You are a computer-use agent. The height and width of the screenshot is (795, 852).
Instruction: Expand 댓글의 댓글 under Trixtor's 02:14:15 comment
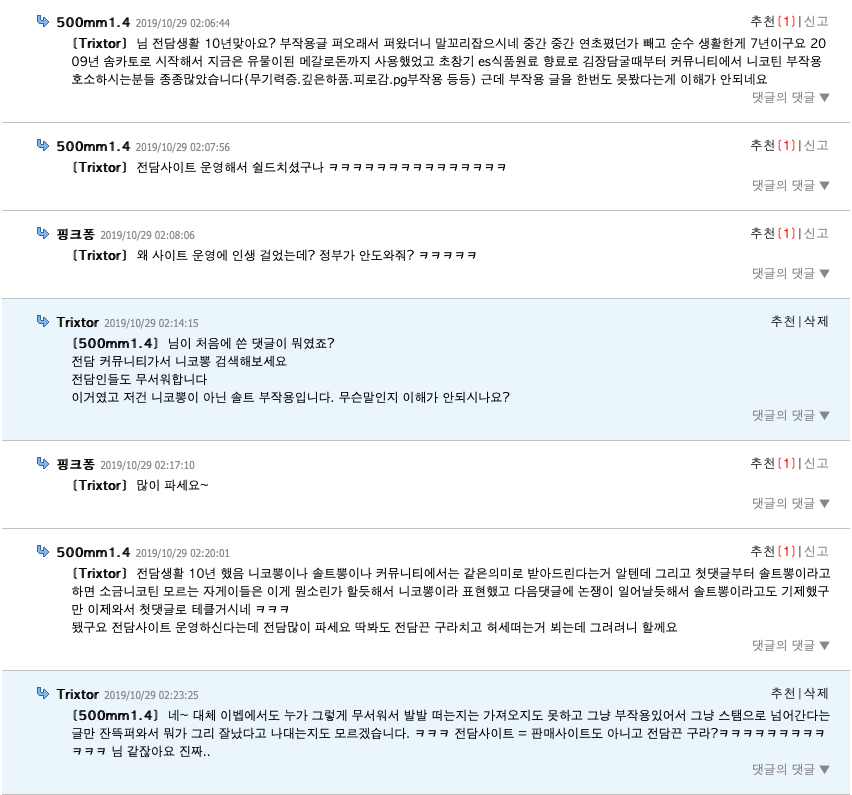click(791, 415)
